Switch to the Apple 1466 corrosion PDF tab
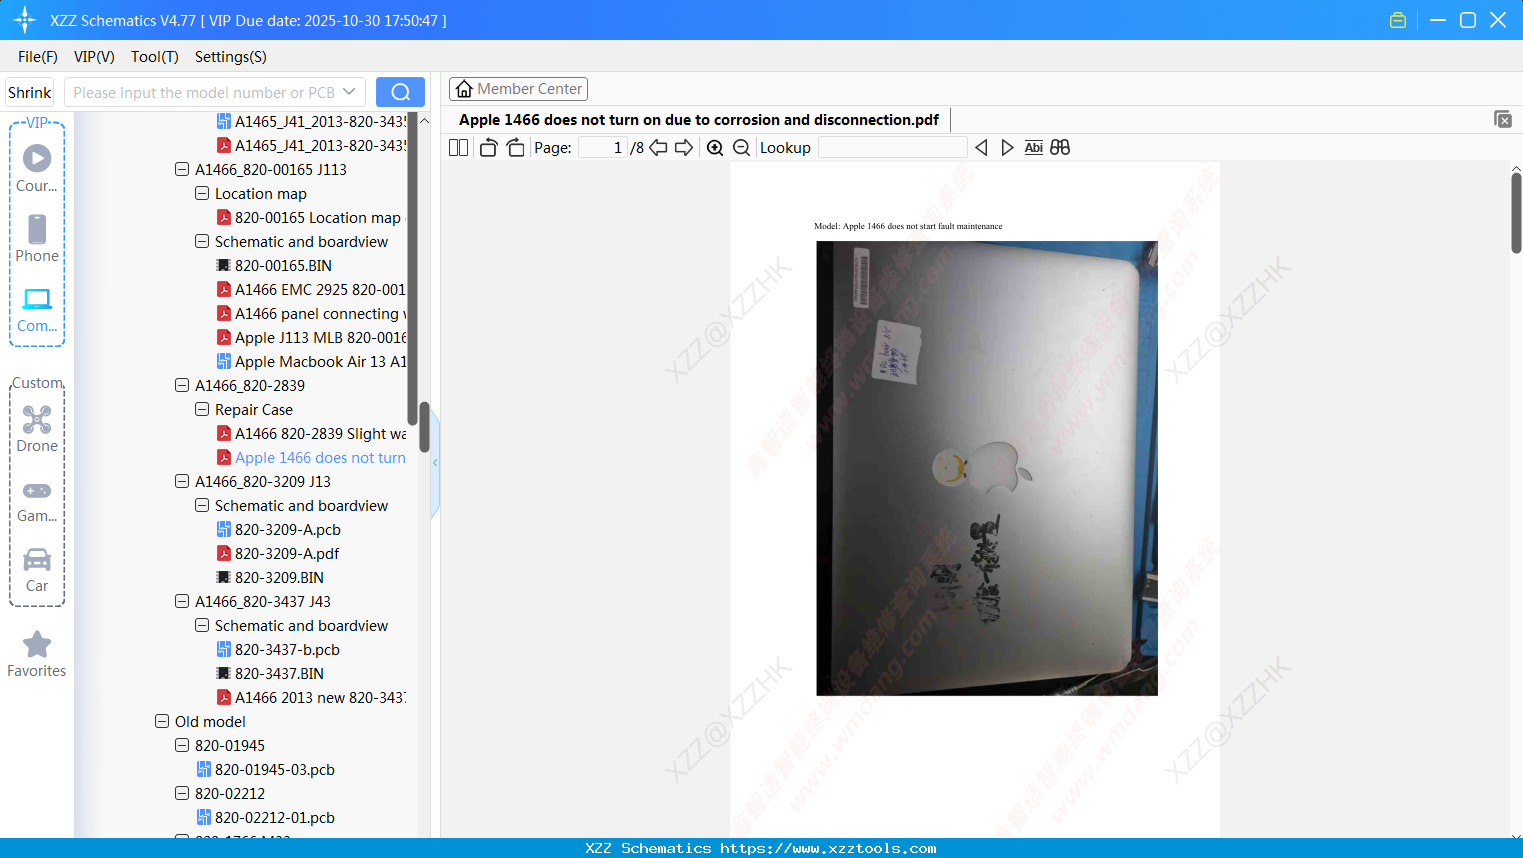 (x=699, y=120)
